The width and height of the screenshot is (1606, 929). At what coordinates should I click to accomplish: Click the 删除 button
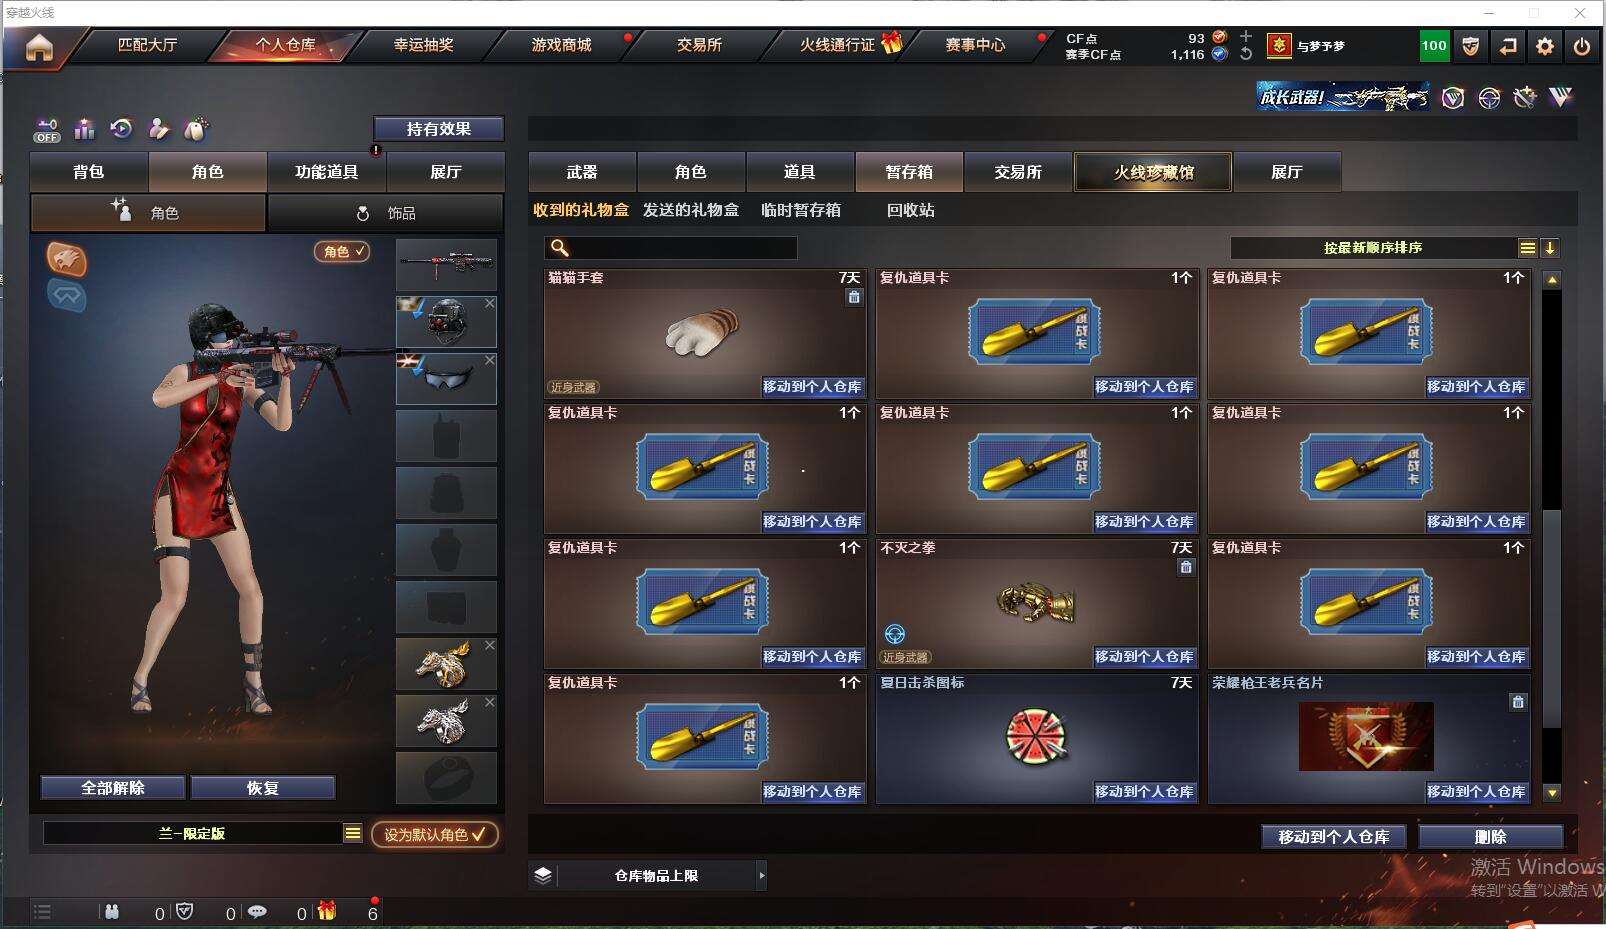click(1490, 837)
